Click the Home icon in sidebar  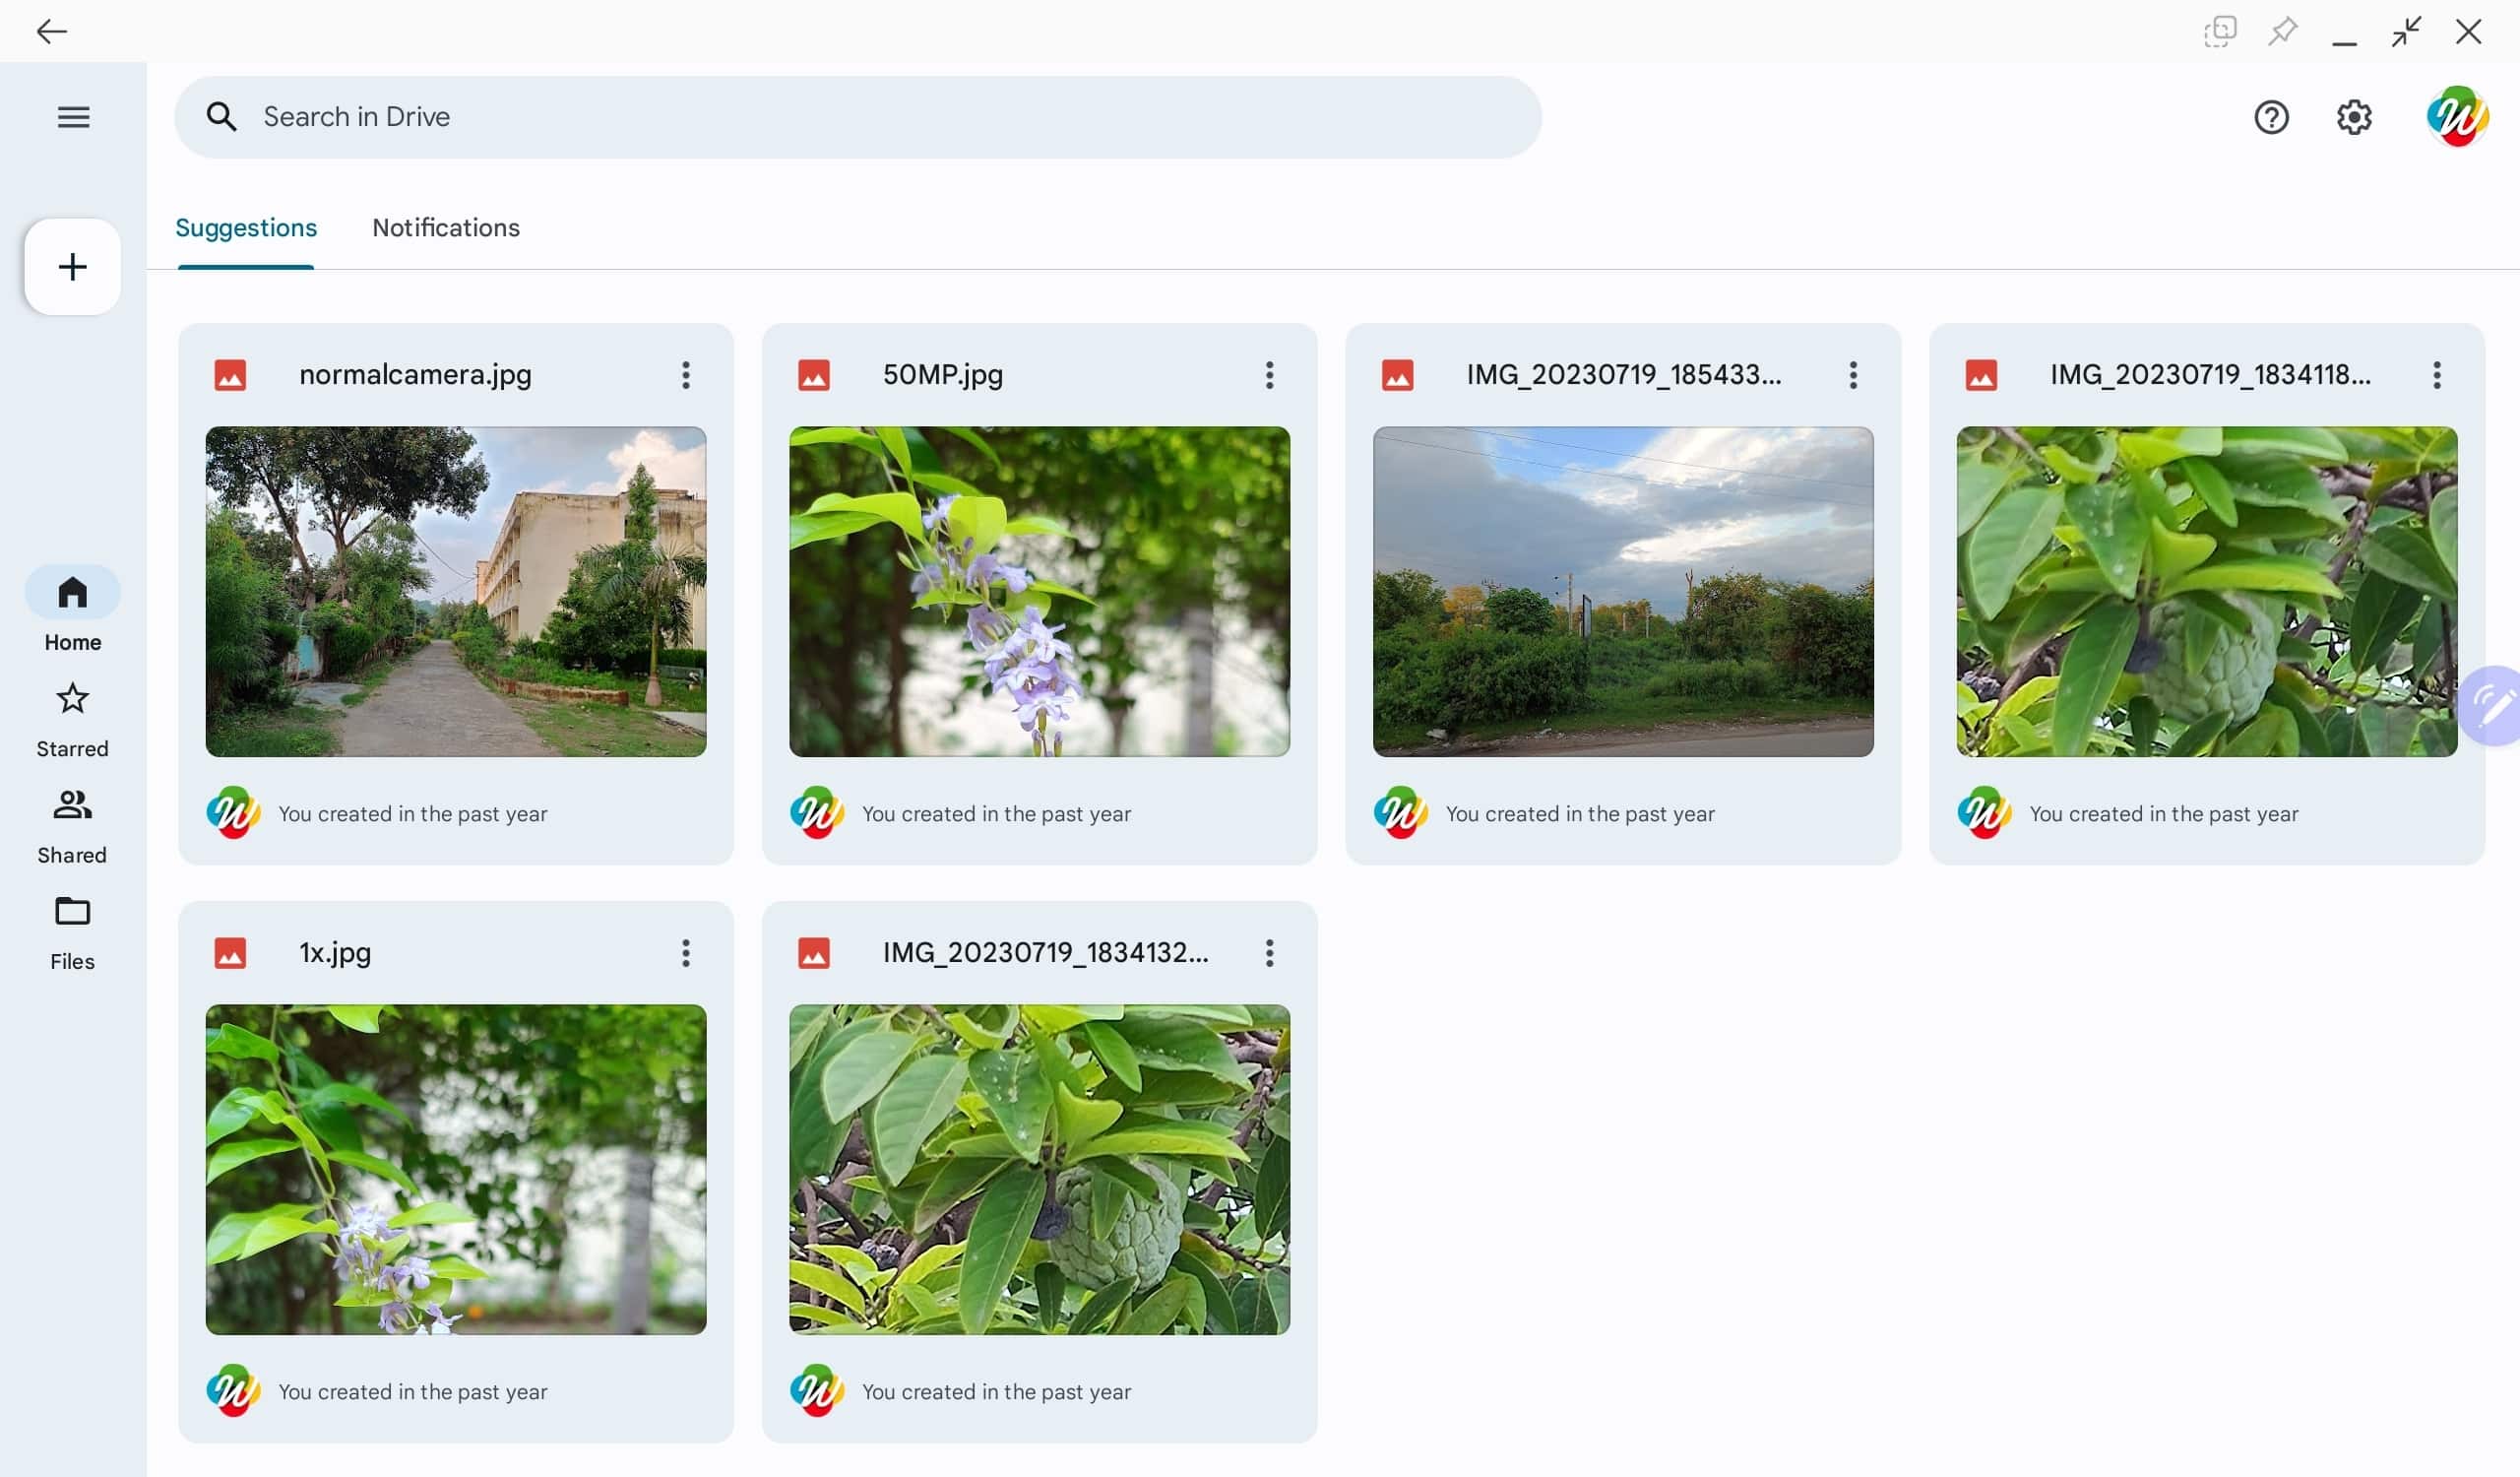(x=72, y=591)
